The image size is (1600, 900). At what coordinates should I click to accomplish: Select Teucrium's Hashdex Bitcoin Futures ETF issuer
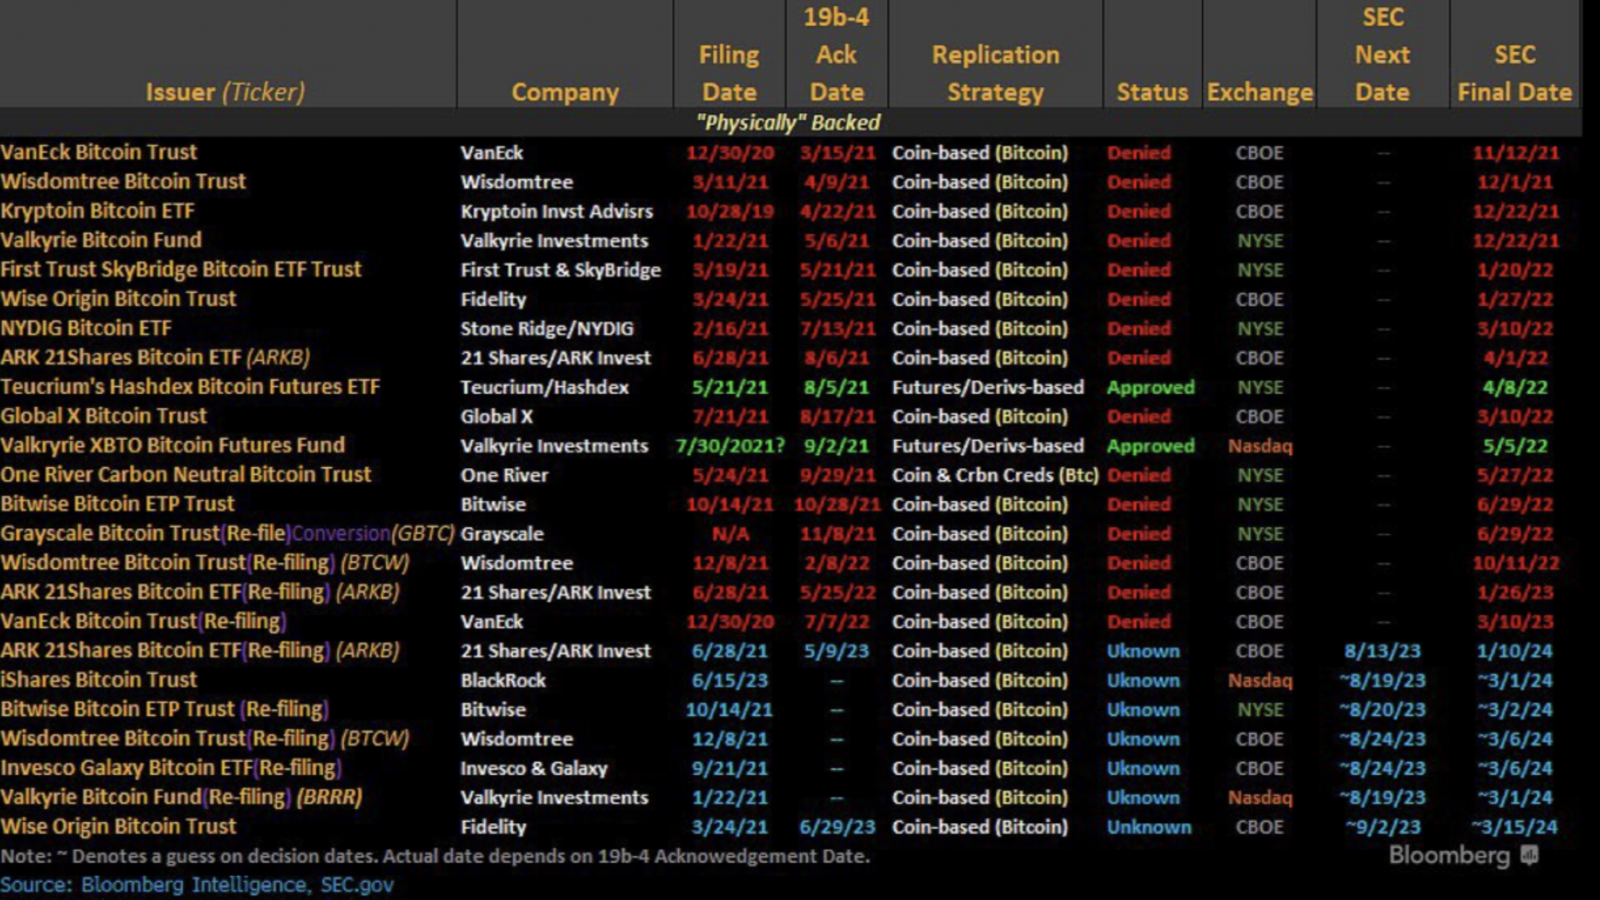coord(190,386)
